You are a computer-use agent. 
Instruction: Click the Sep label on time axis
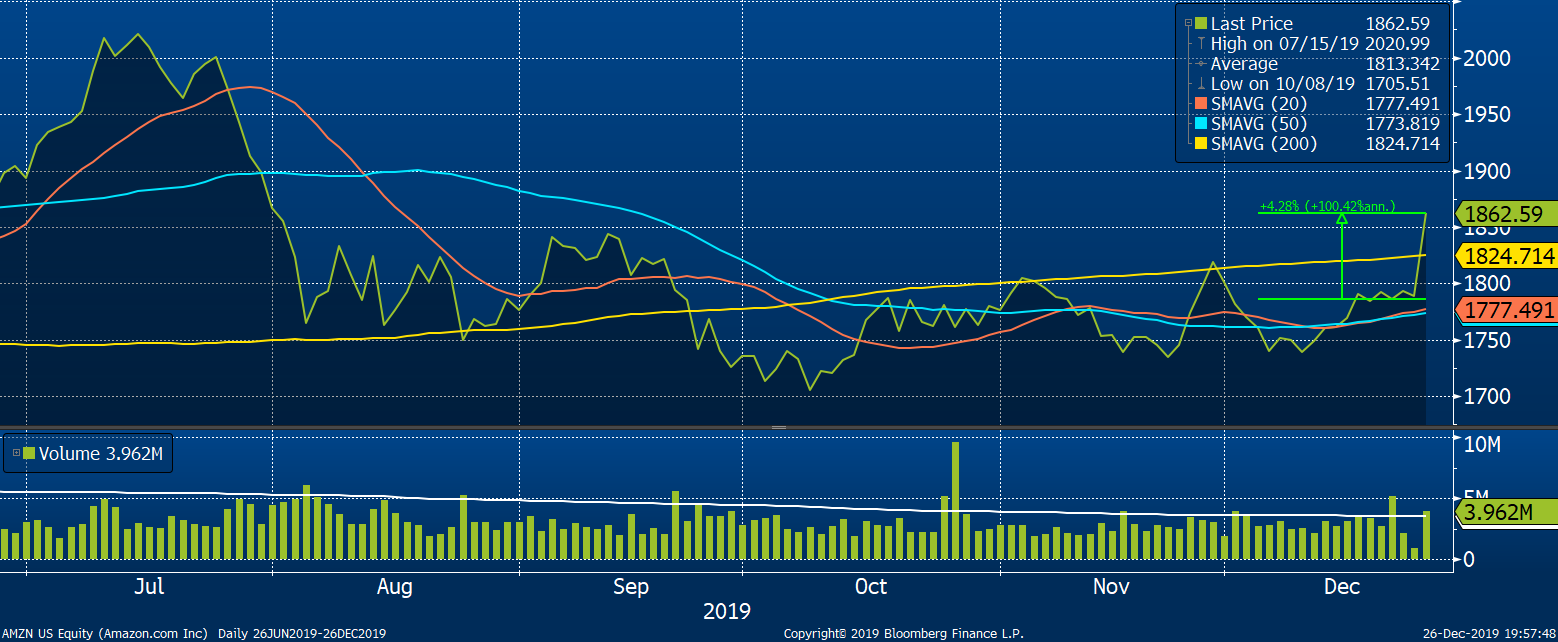631,587
